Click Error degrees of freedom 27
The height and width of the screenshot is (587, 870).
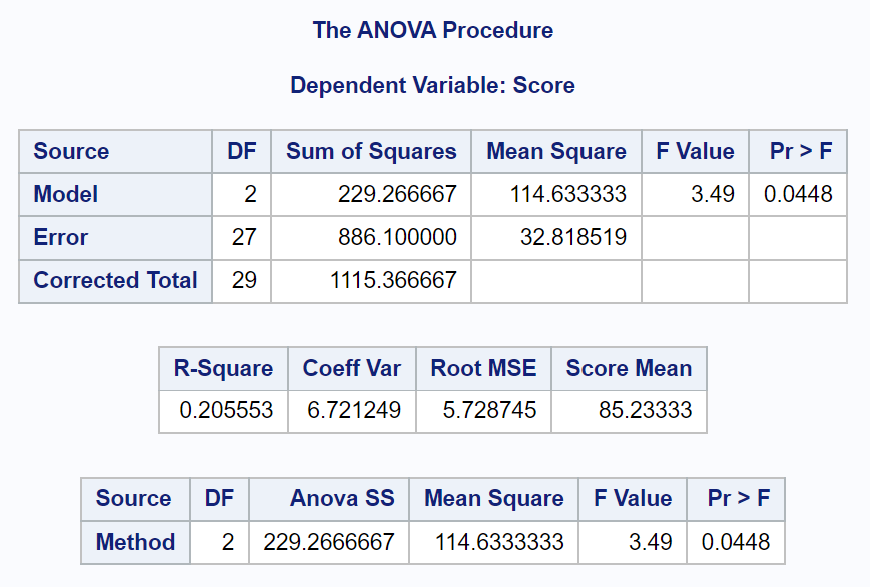[244, 237]
